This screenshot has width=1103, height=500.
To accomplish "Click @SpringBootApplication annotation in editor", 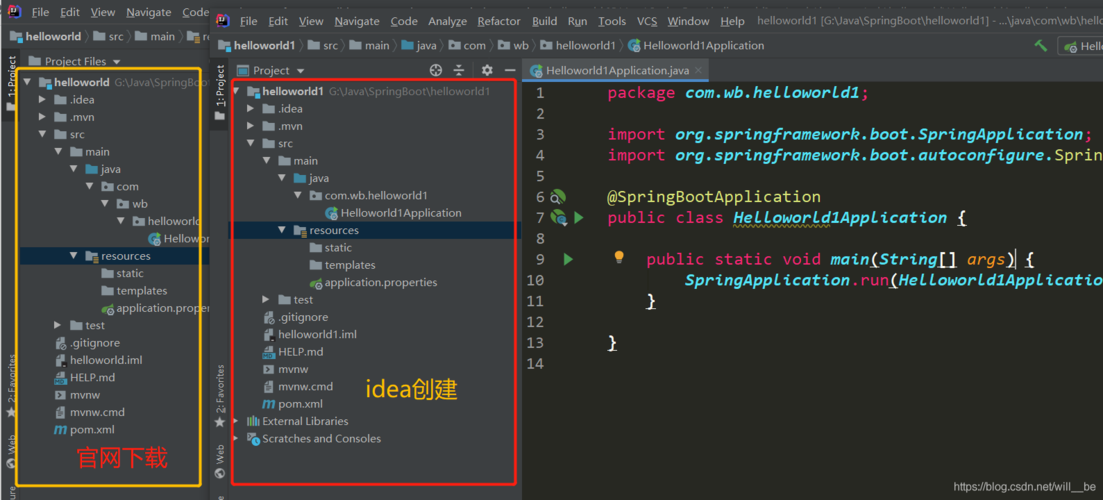I will pos(714,196).
